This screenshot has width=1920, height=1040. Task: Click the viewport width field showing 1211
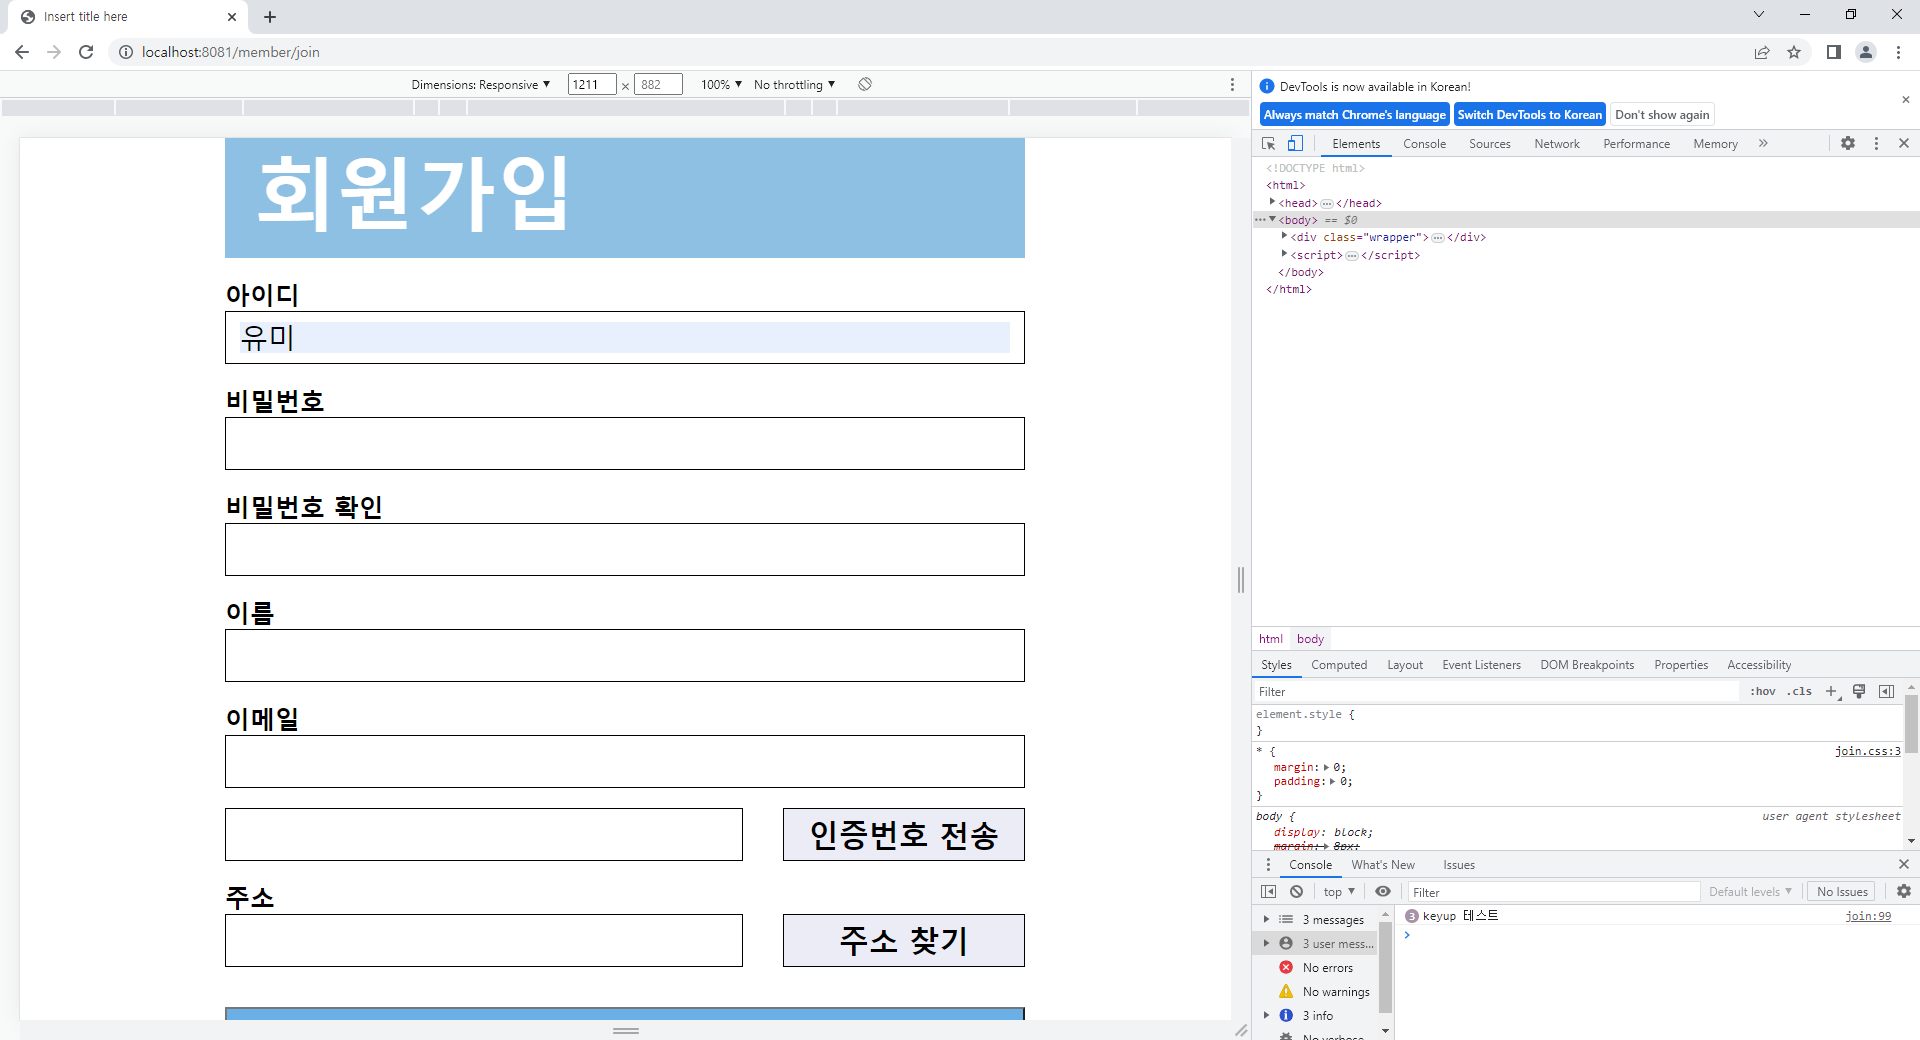click(592, 85)
